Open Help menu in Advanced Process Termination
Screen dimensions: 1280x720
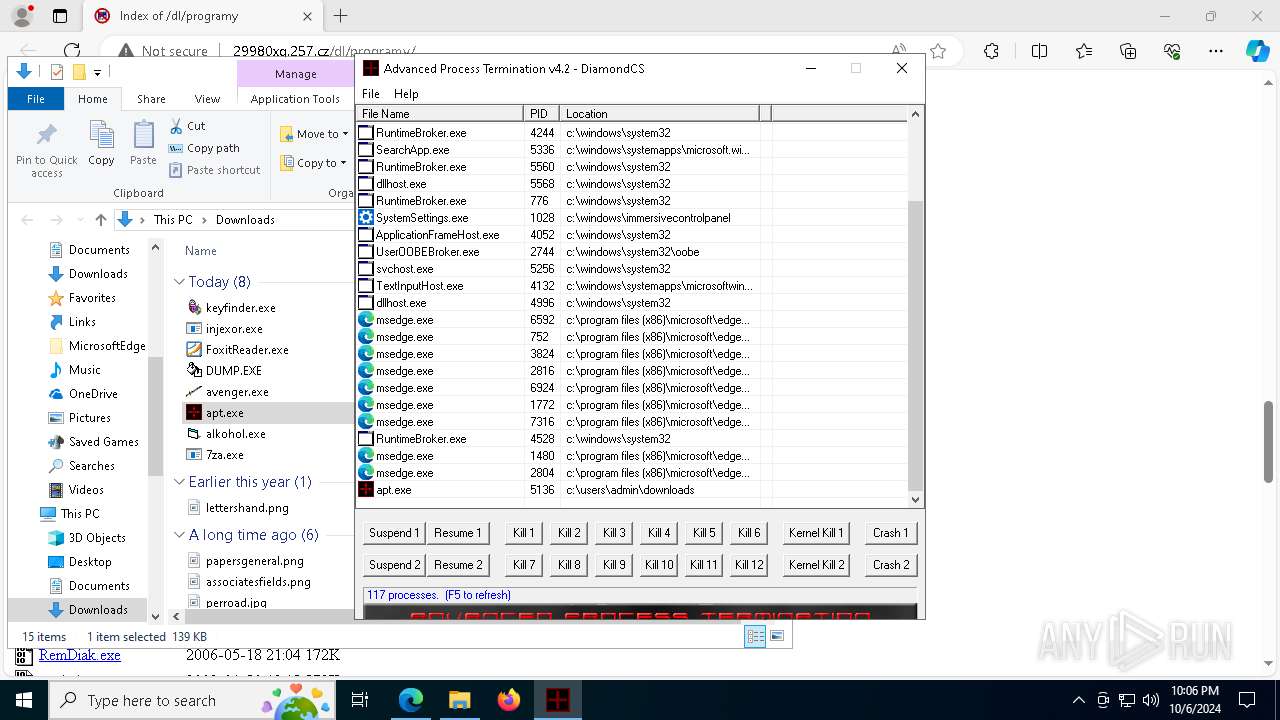[406, 94]
